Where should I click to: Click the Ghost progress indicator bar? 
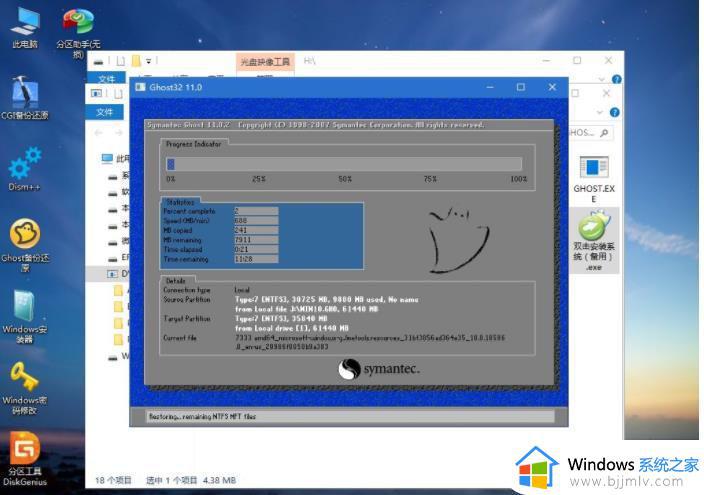[344, 164]
